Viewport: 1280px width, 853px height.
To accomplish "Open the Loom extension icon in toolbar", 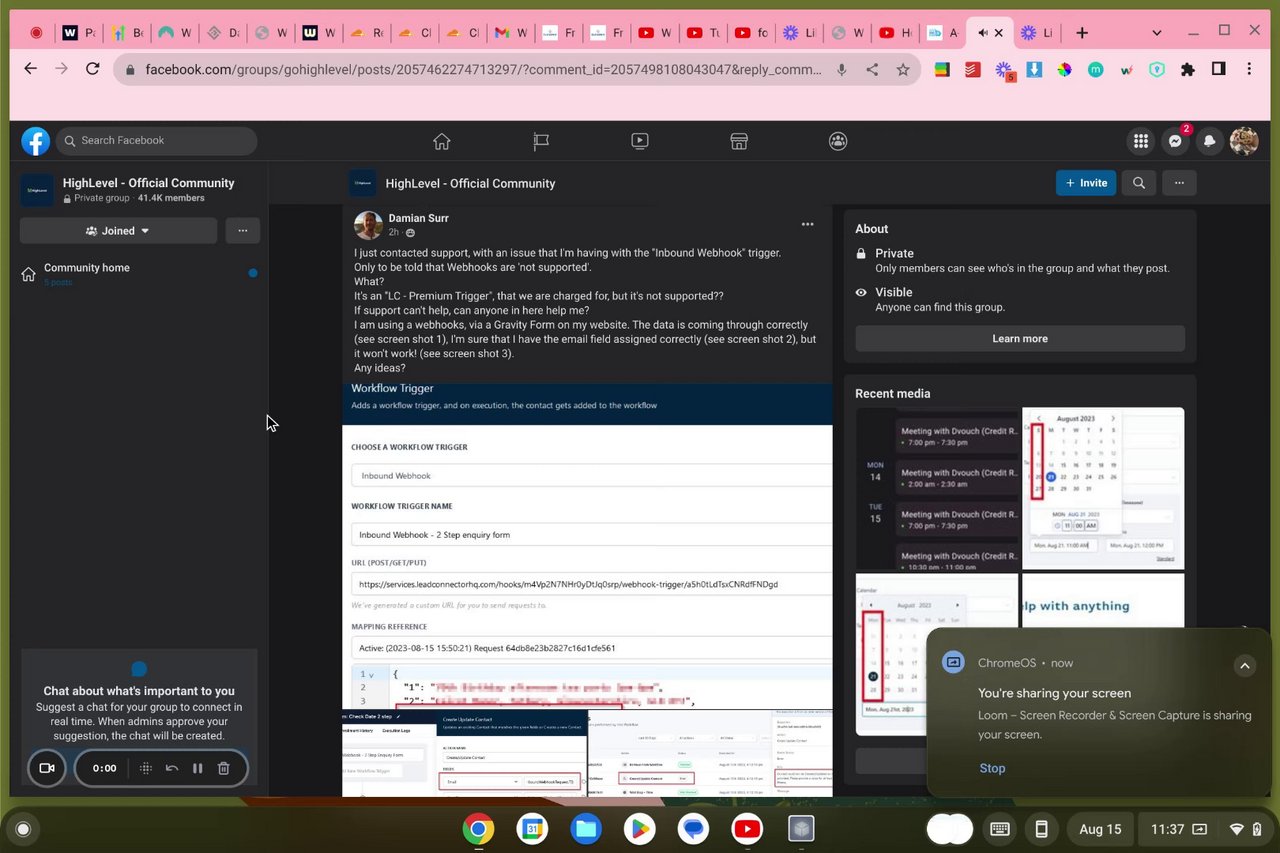I will [1004, 70].
